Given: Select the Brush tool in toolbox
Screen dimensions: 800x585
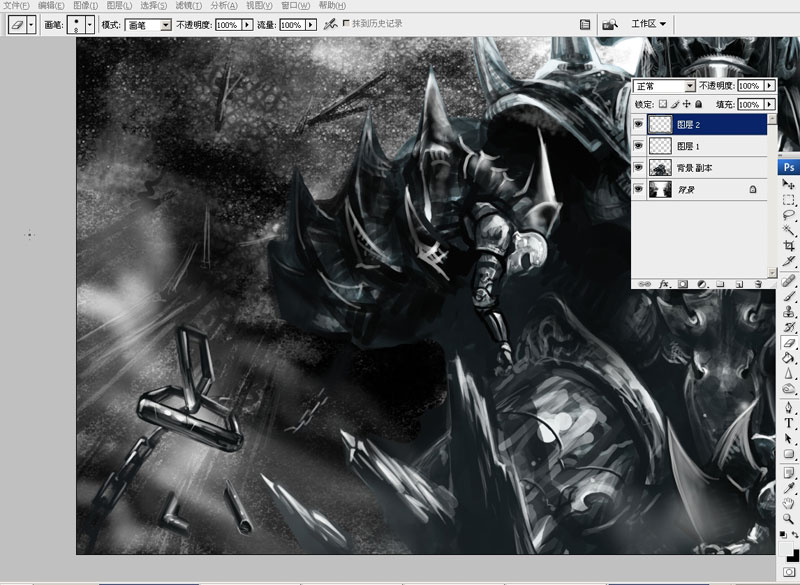Looking at the screenshot, I should click(789, 296).
